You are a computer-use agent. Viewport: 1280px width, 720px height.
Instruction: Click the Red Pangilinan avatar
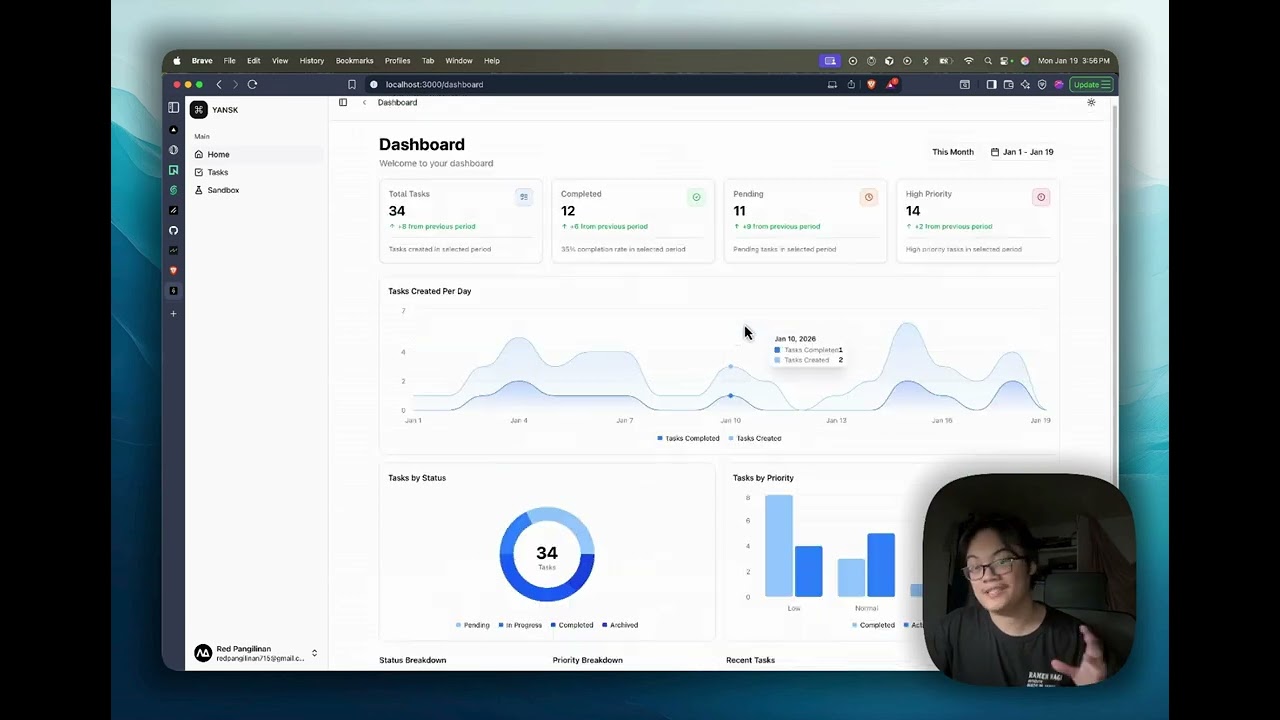(x=203, y=653)
